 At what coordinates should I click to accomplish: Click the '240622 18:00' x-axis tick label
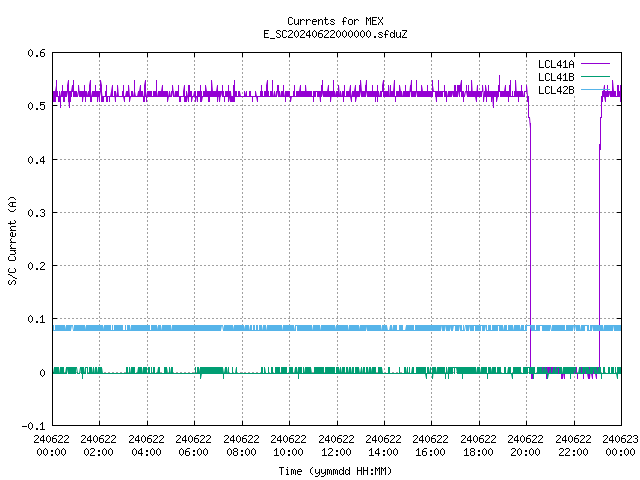click(478, 446)
